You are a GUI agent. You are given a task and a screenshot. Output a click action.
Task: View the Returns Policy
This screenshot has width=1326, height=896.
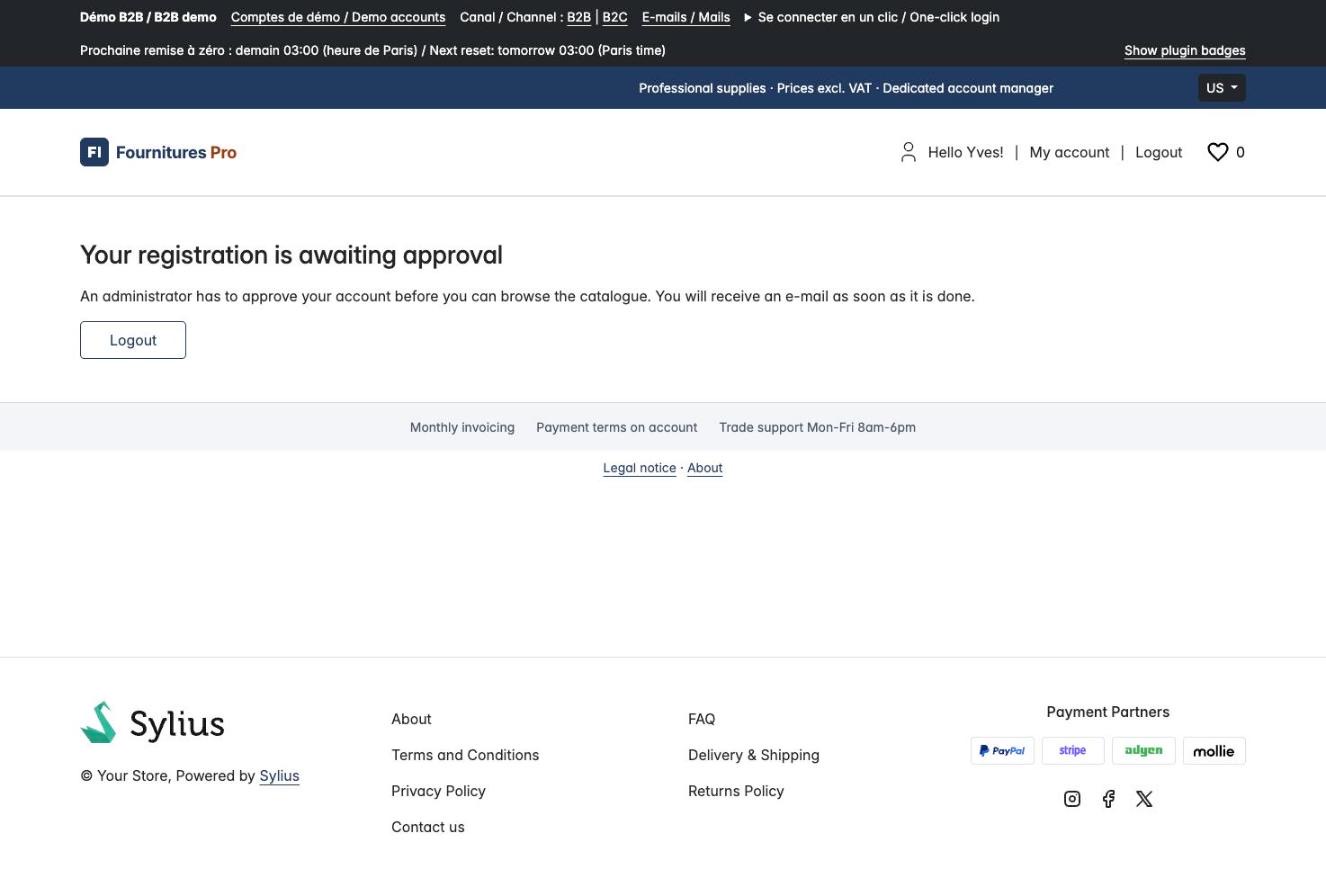pos(736,791)
